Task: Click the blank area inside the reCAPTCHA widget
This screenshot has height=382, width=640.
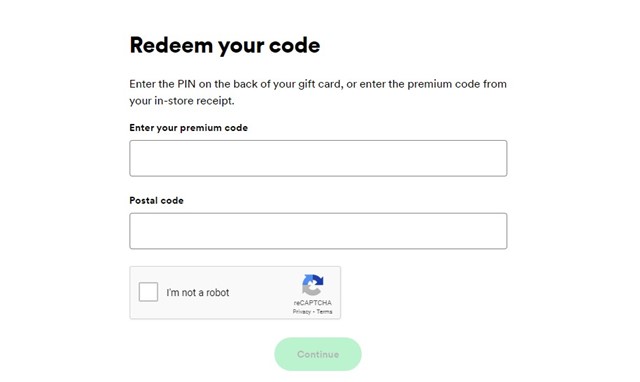Action: tap(261, 293)
